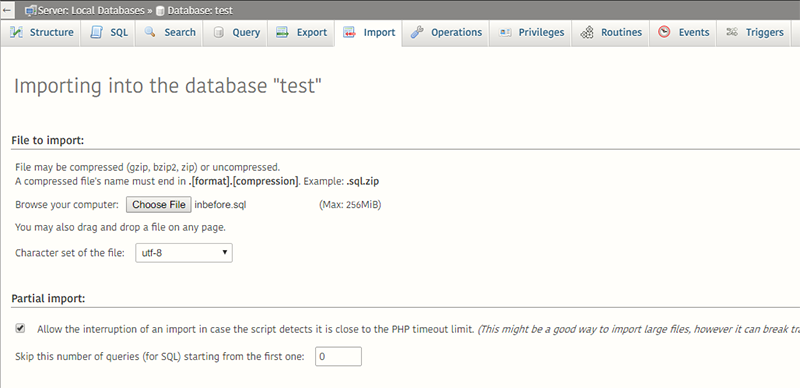Click the Export tab icon
Viewport: 800px width, 388px height.
tap(282, 32)
